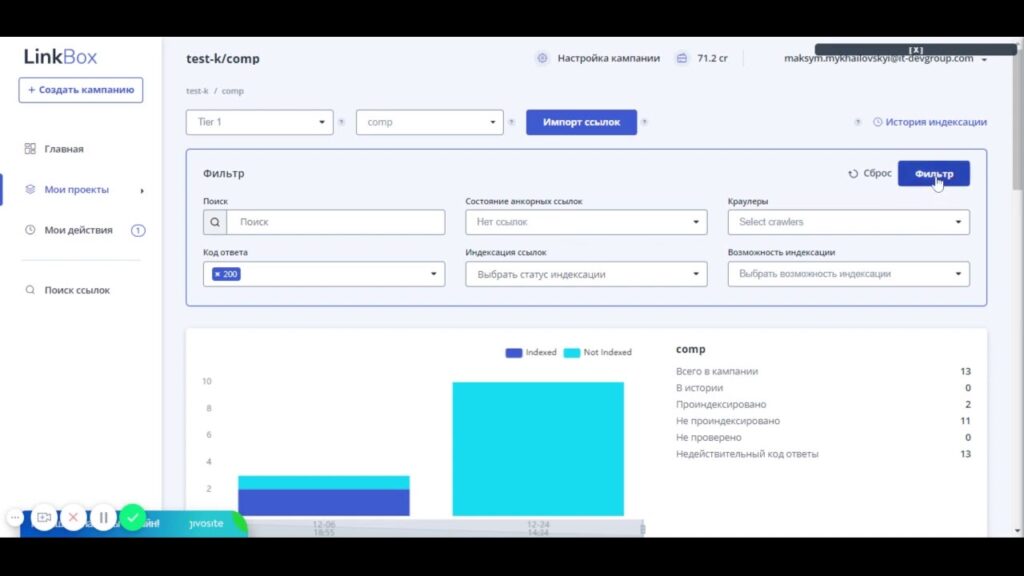Click the dark blue Indexed bar
Screen dimensions: 1024x576
[x=324, y=503]
